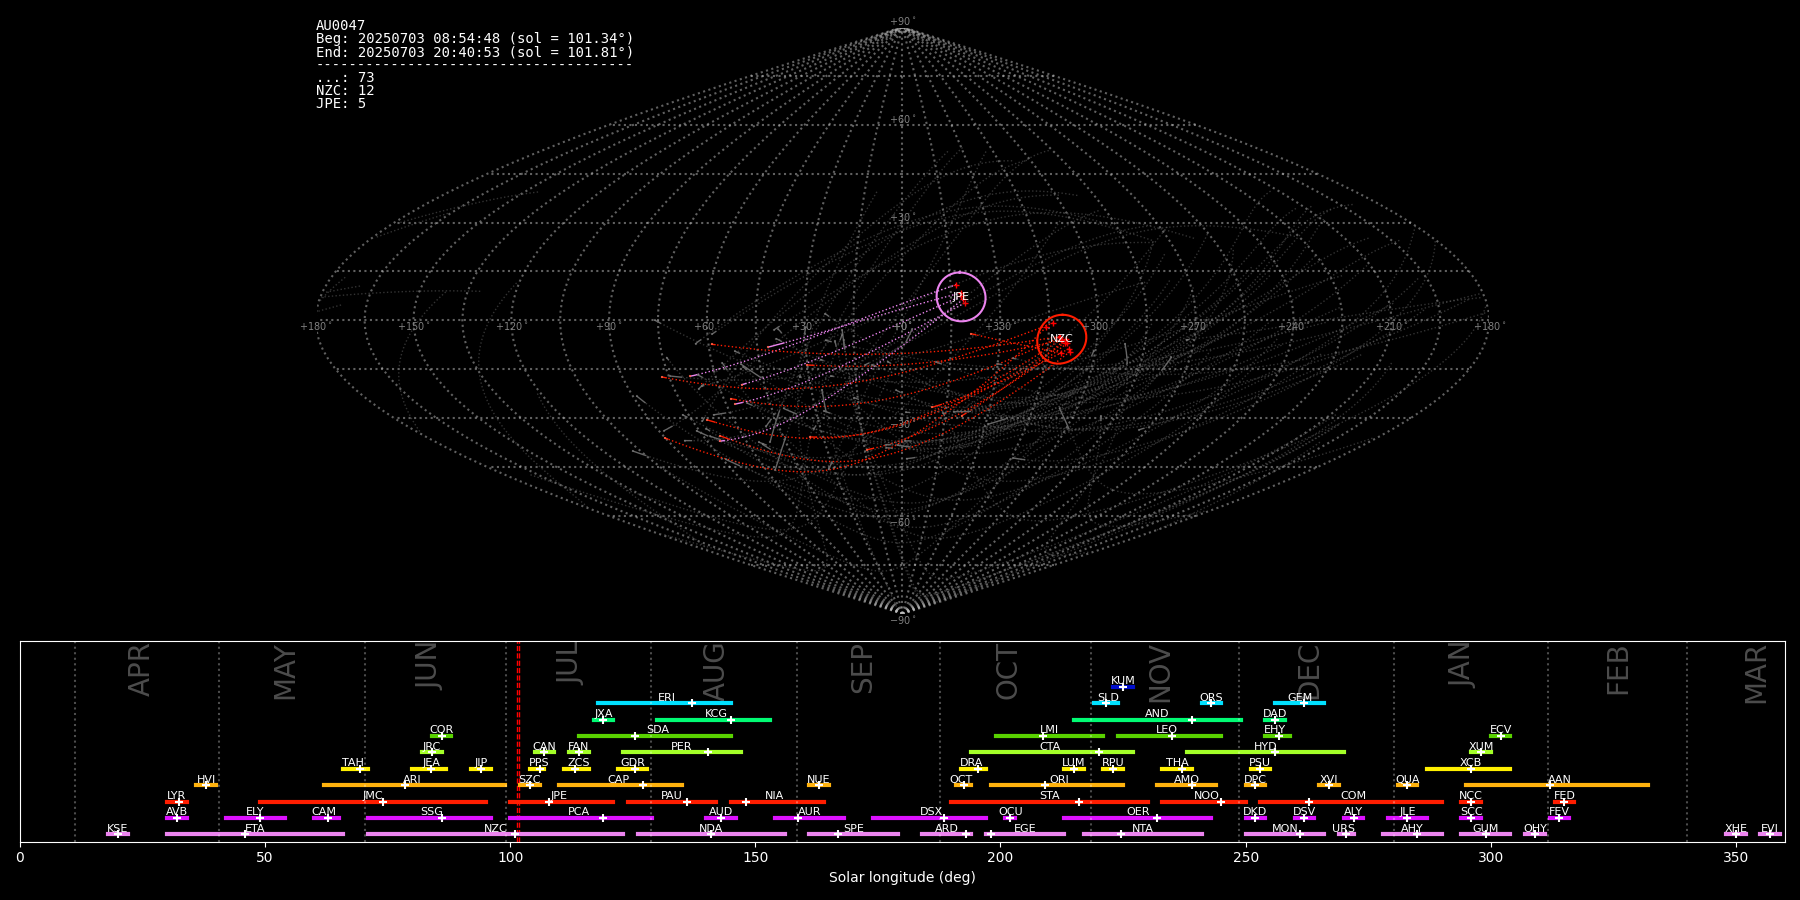
Task: Click the NUE shower label
Action: tap(818, 780)
